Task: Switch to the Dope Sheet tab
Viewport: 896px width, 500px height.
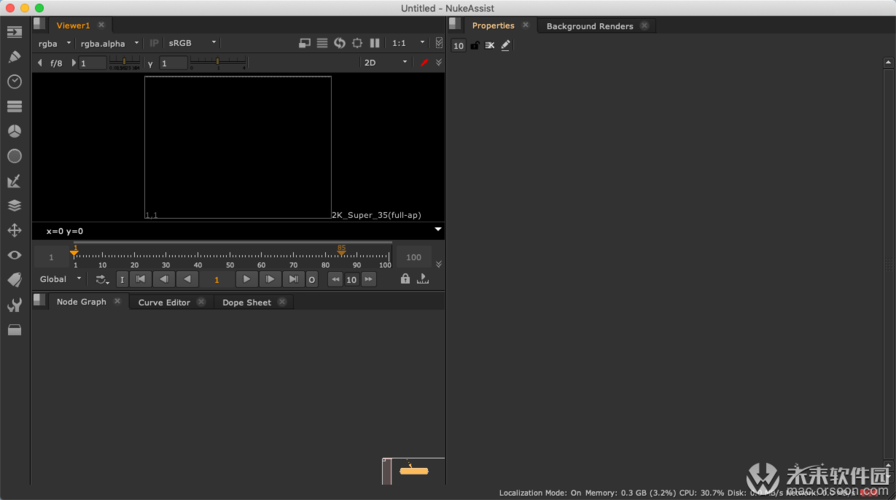Action: coord(246,302)
